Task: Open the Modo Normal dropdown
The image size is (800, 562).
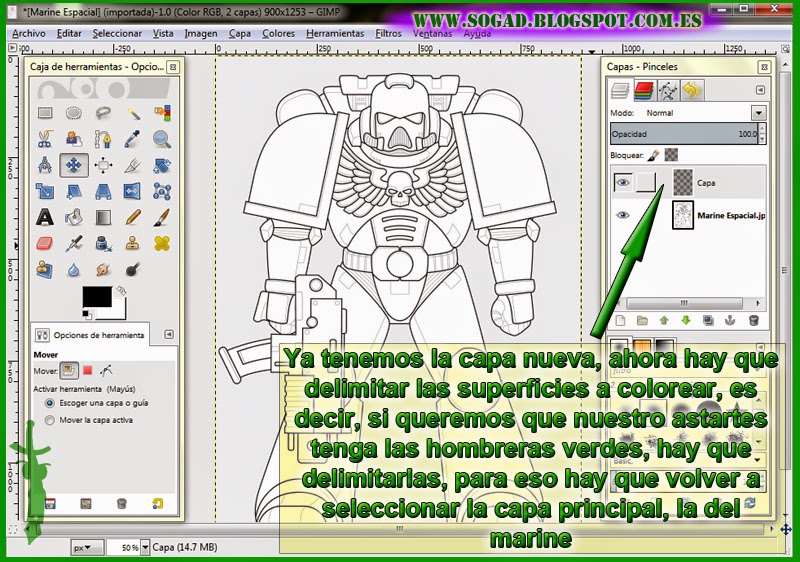Action: click(758, 113)
